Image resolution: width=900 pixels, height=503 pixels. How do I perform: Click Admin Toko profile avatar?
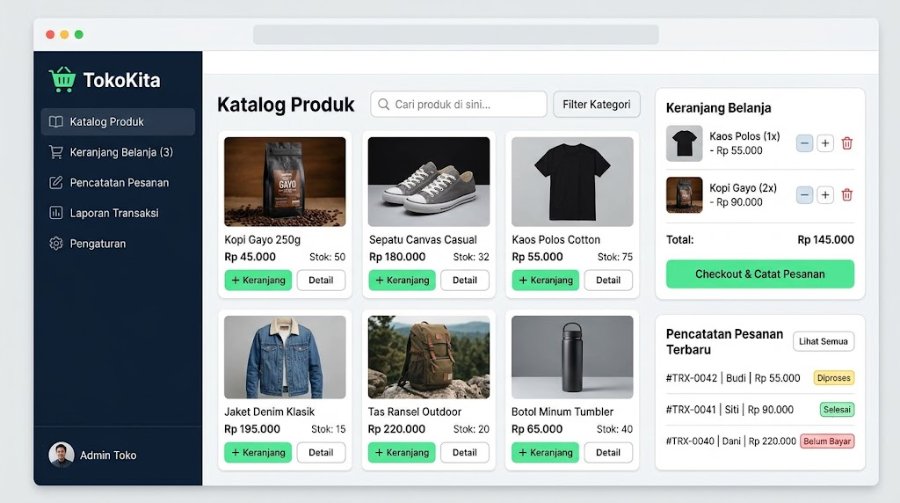pos(61,455)
